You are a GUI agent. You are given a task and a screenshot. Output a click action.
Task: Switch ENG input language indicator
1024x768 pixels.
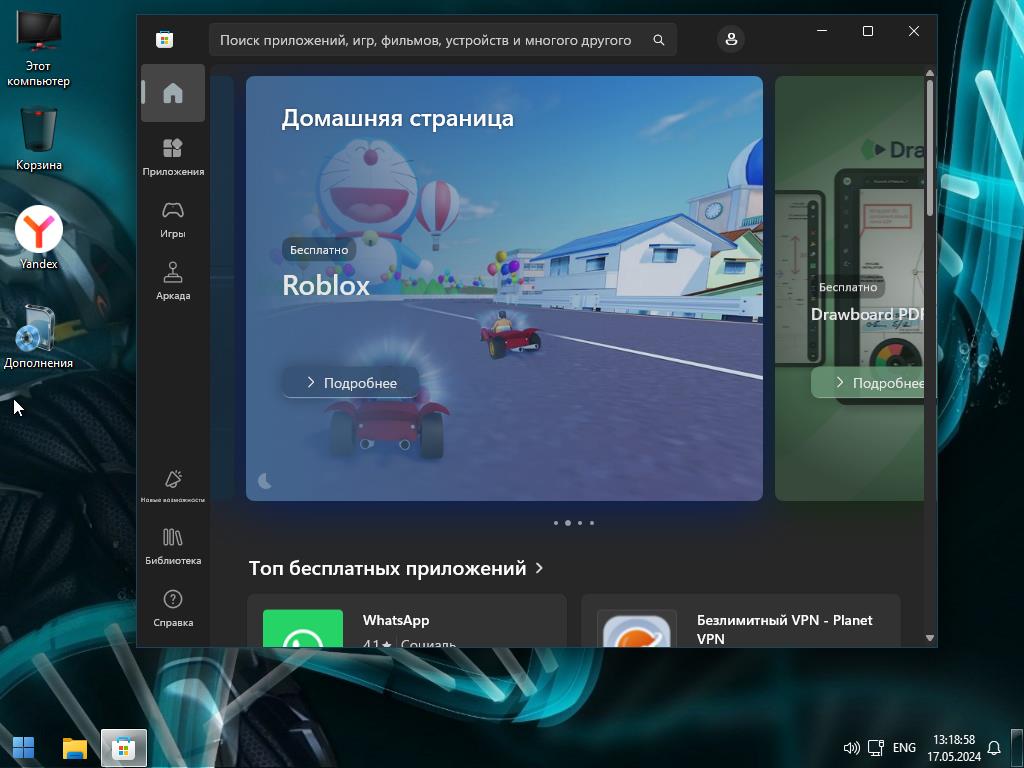tap(904, 747)
